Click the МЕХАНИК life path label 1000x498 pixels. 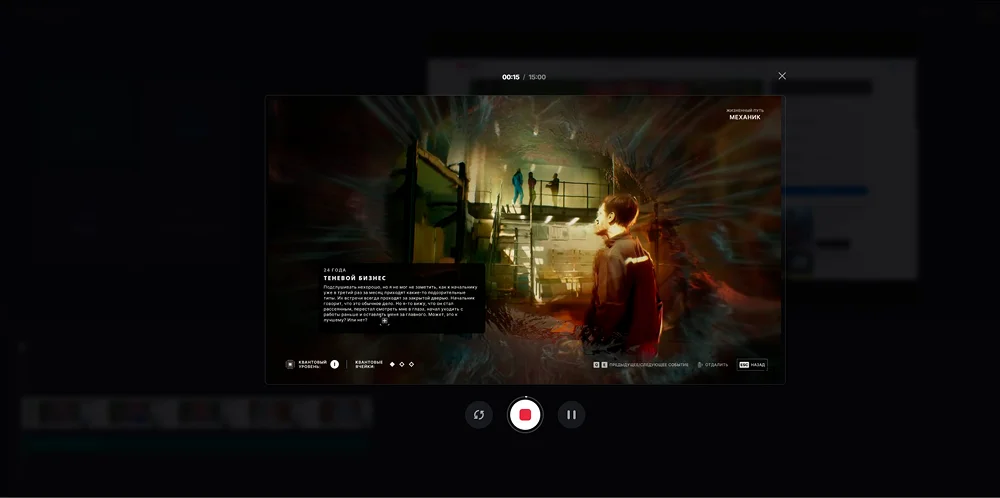(744, 117)
